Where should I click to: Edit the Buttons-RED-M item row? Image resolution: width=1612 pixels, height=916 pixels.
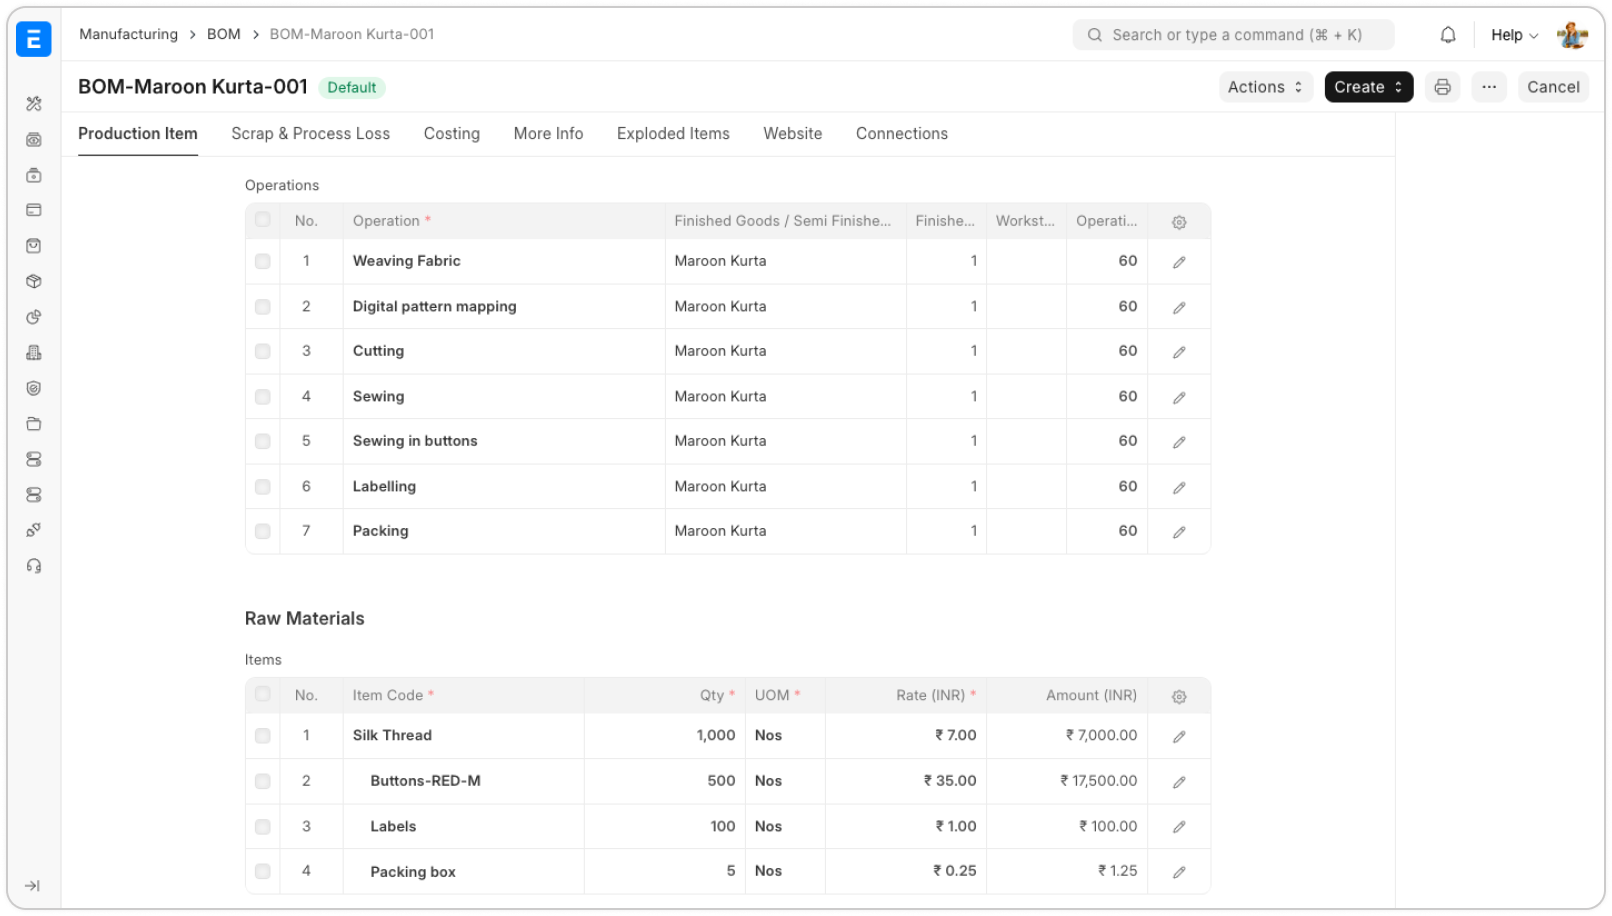1179,782
